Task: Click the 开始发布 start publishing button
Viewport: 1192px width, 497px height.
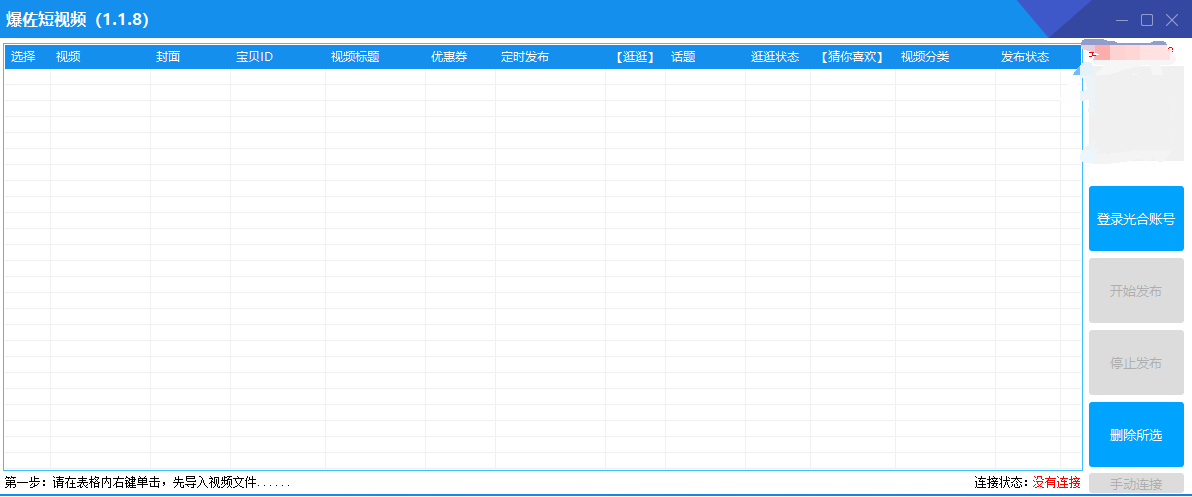Action: tap(1136, 291)
